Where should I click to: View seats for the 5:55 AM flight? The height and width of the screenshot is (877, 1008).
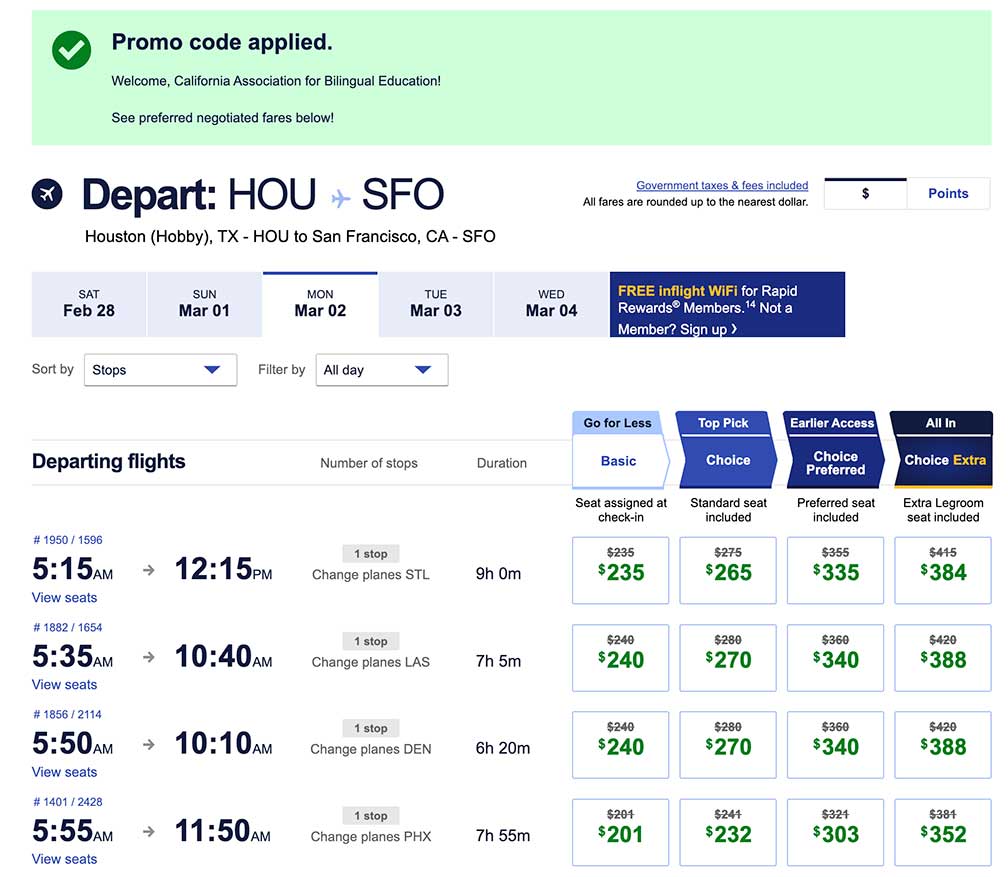pos(64,859)
